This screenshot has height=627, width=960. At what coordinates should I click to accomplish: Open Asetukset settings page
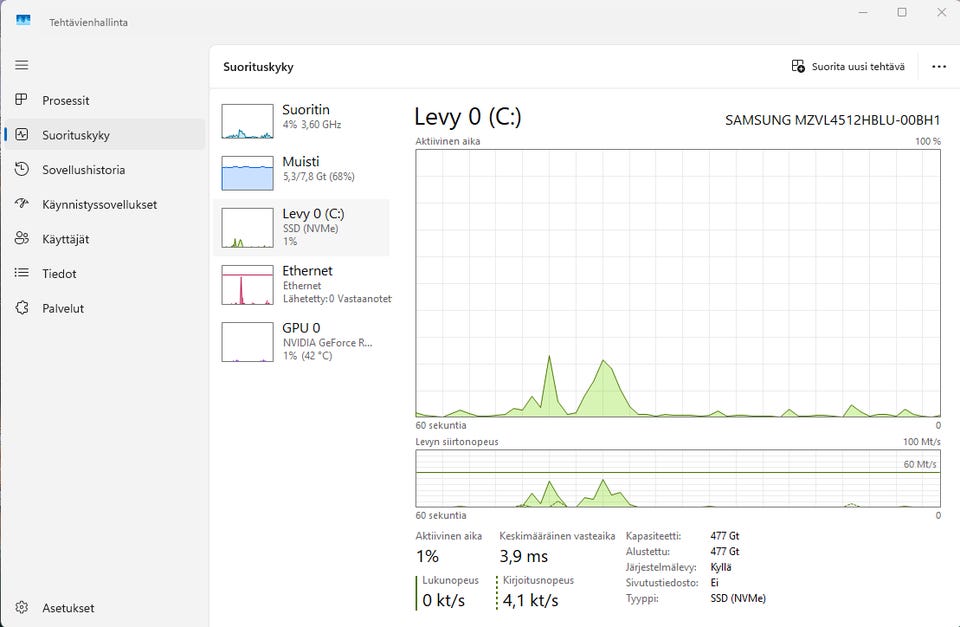coord(105,608)
